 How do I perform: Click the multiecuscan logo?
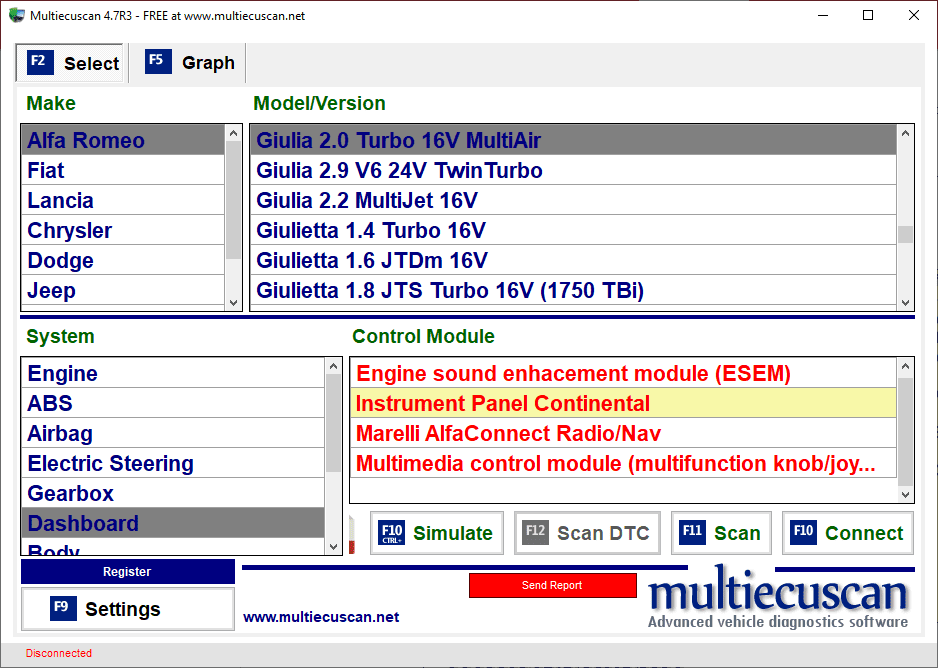779,598
